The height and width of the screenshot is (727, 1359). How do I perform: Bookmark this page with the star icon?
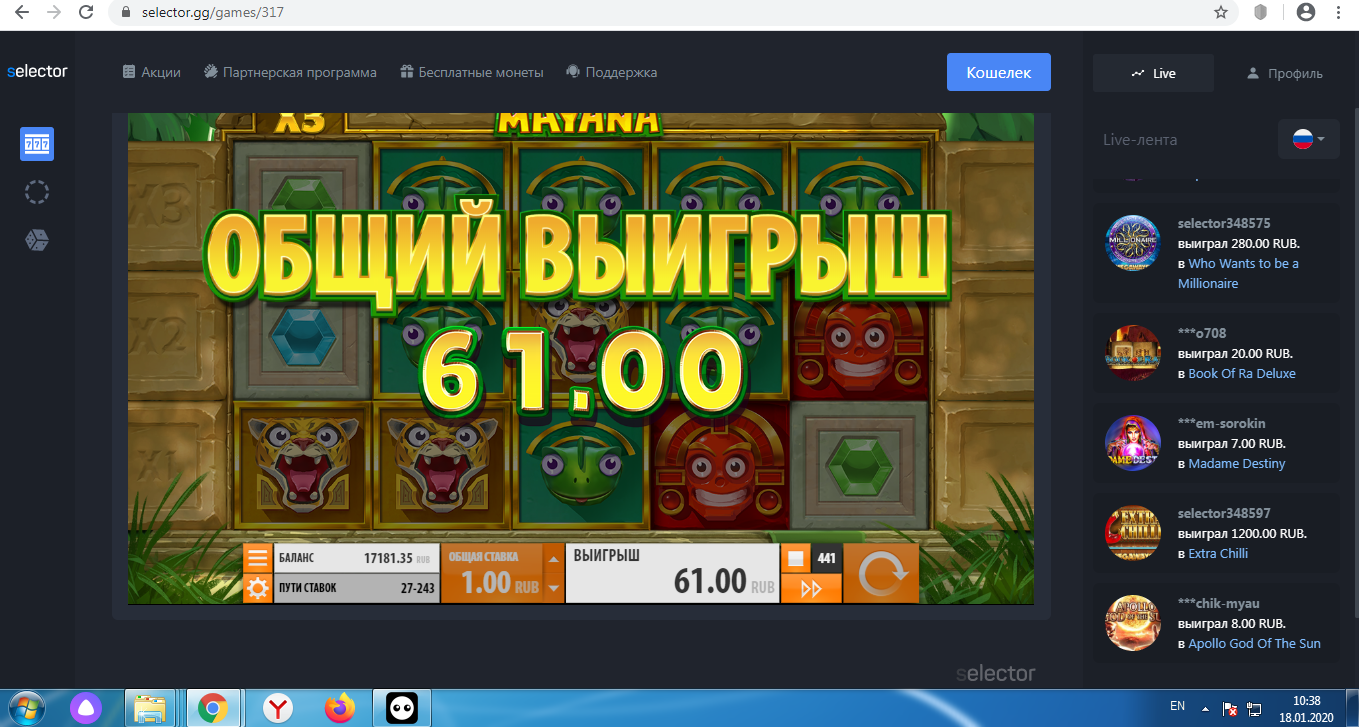(1220, 12)
